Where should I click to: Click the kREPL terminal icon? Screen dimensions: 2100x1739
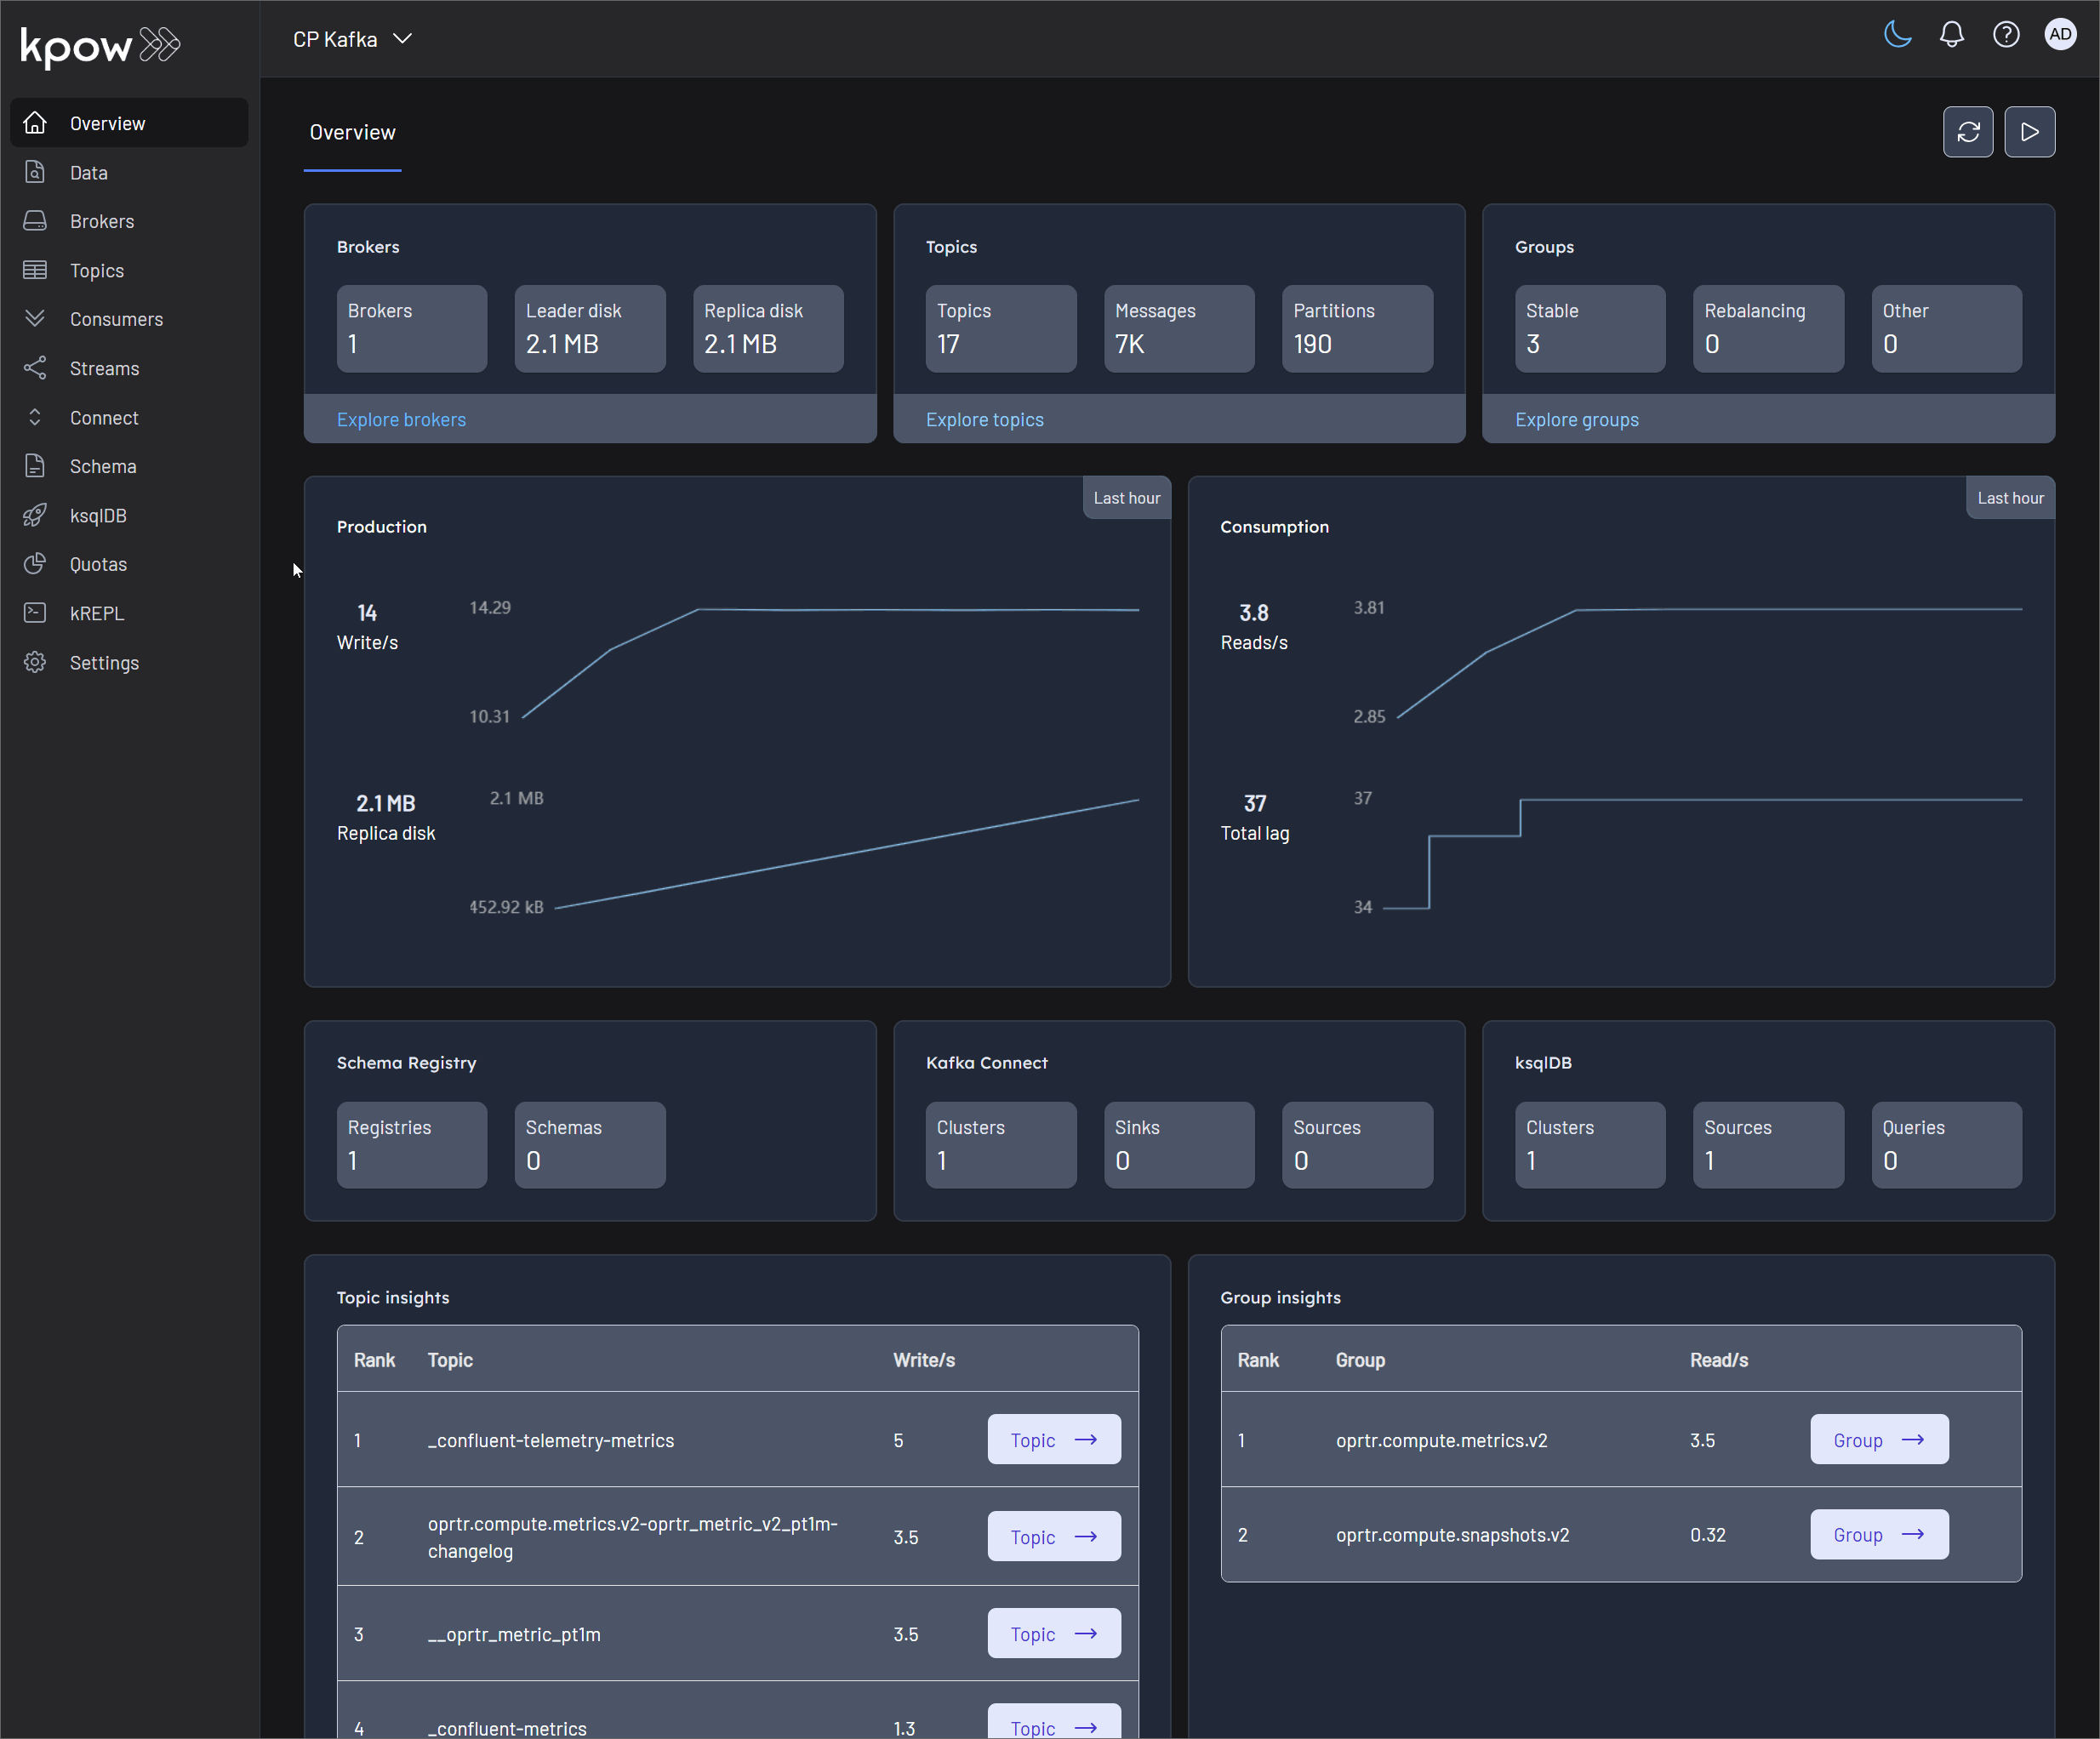point(35,613)
